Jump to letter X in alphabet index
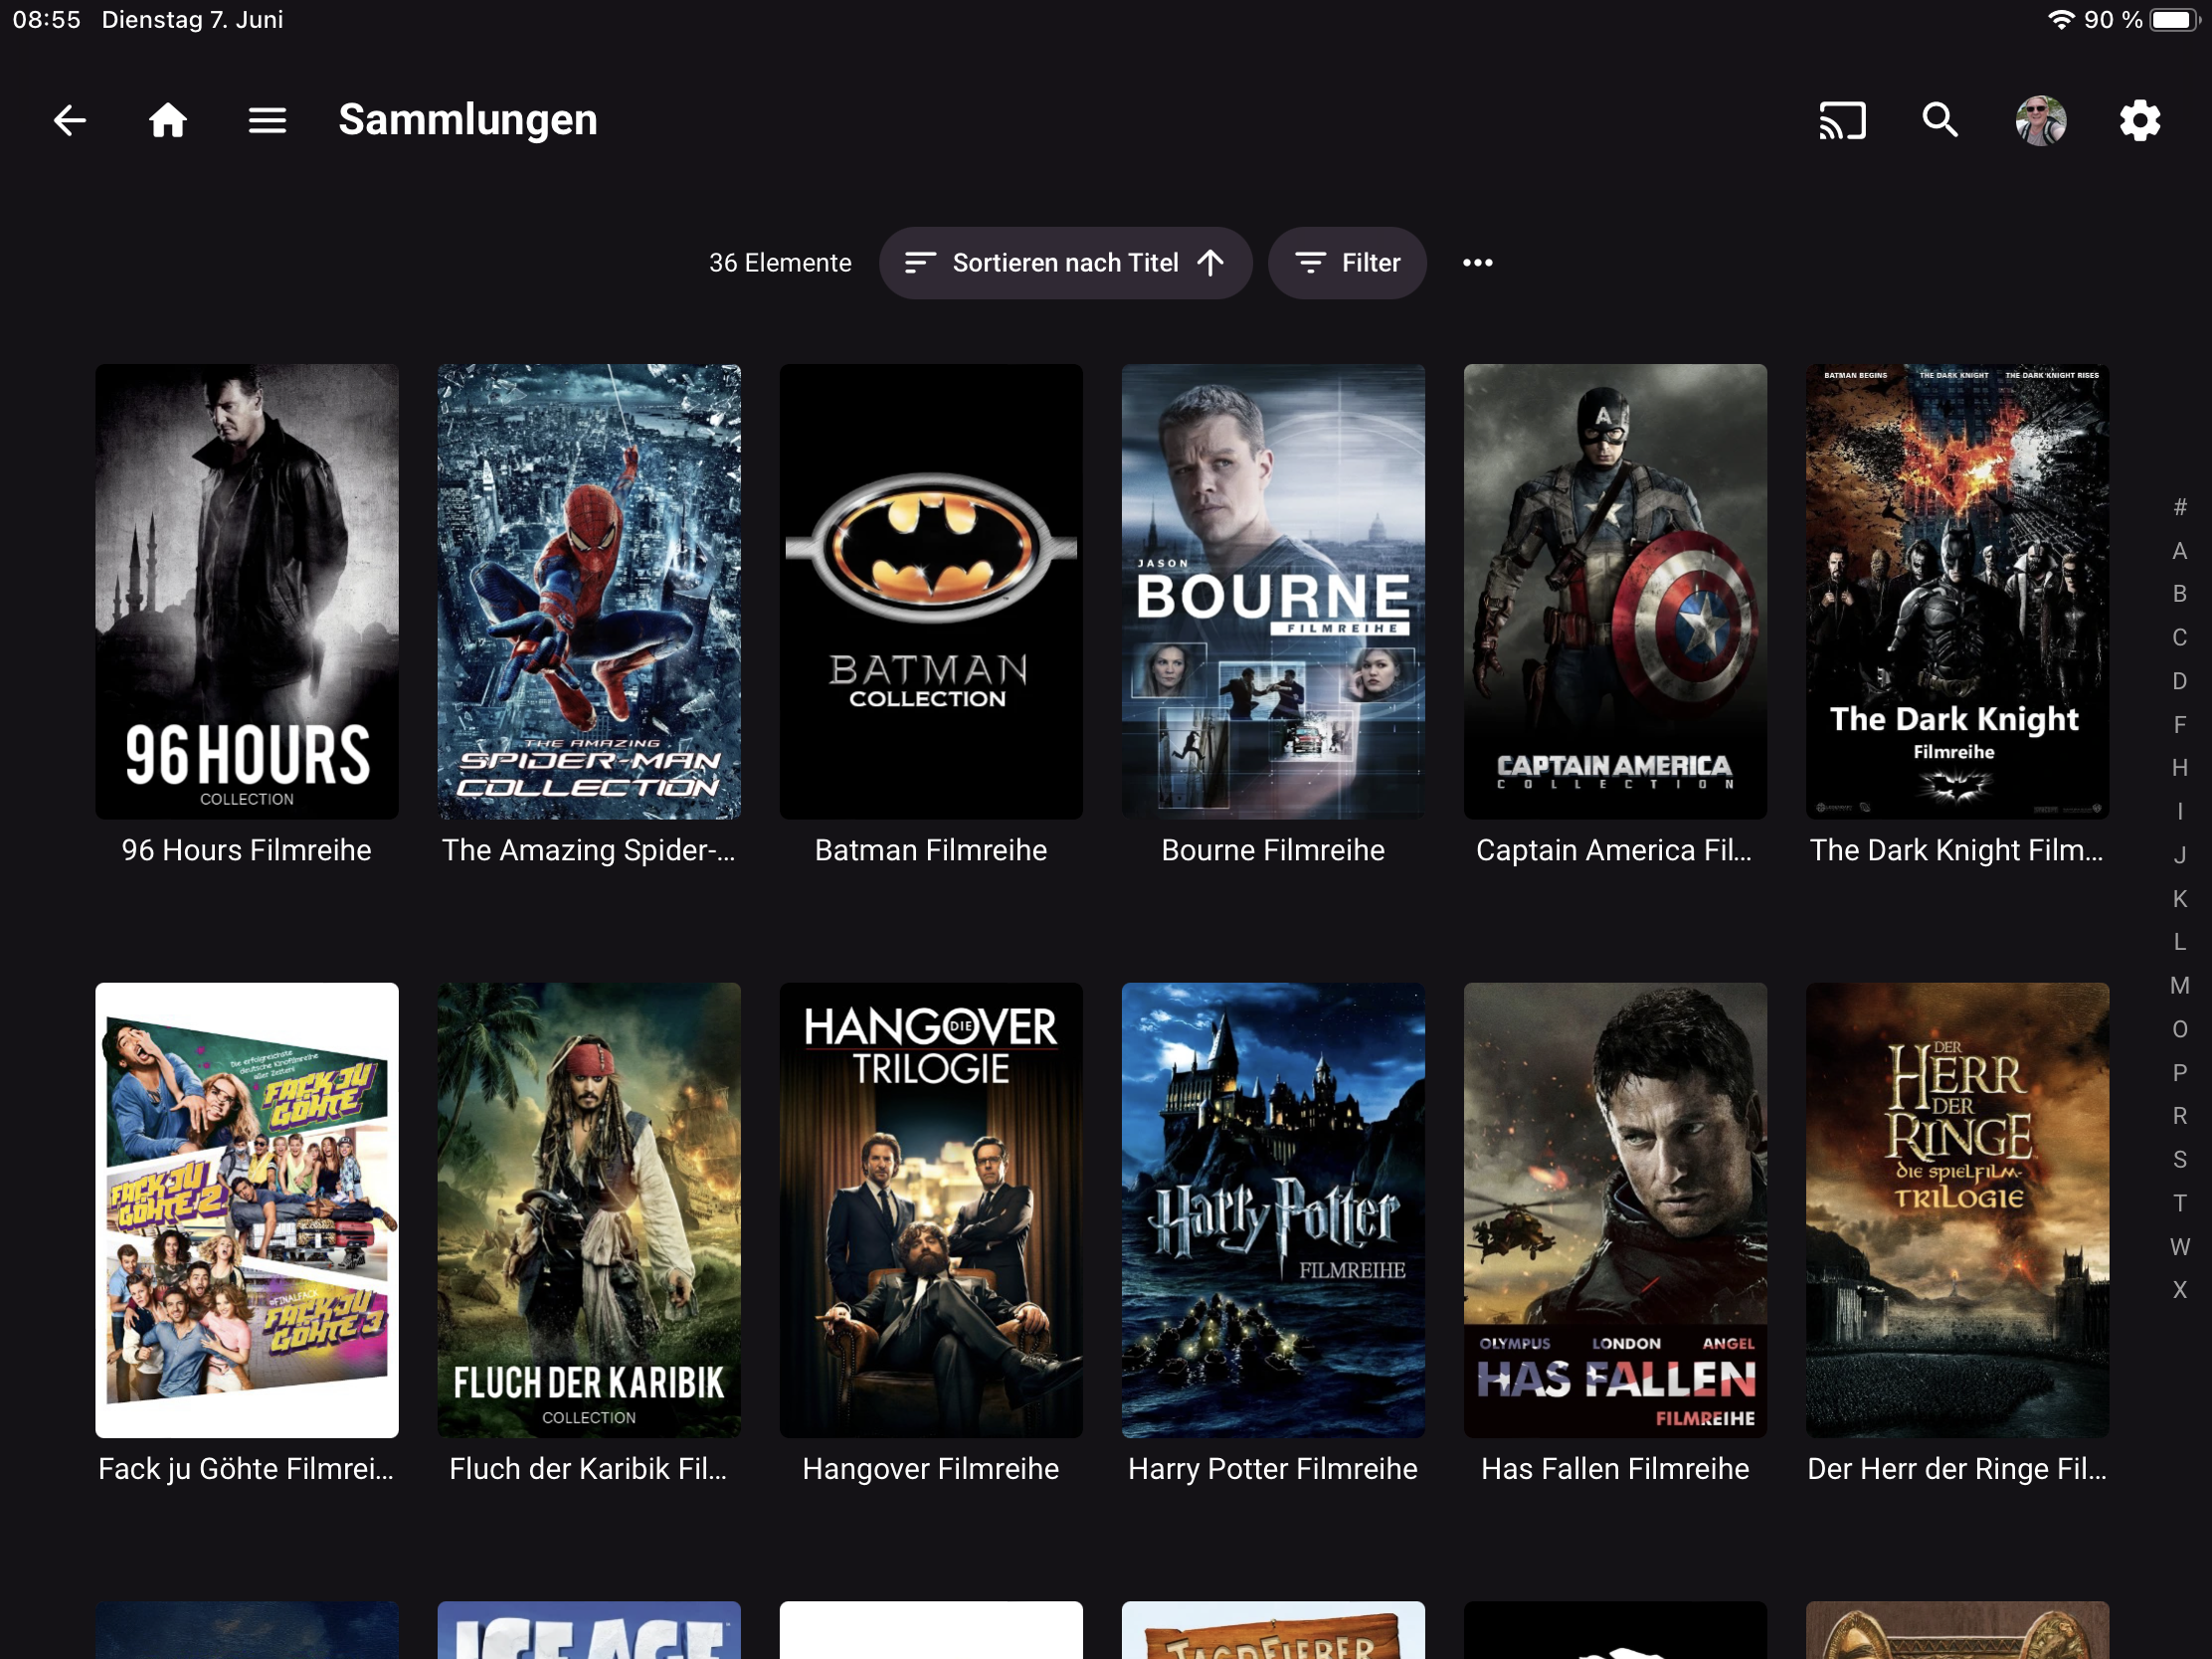This screenshot has height=1659, width=2212. tap(2180, 1290)
